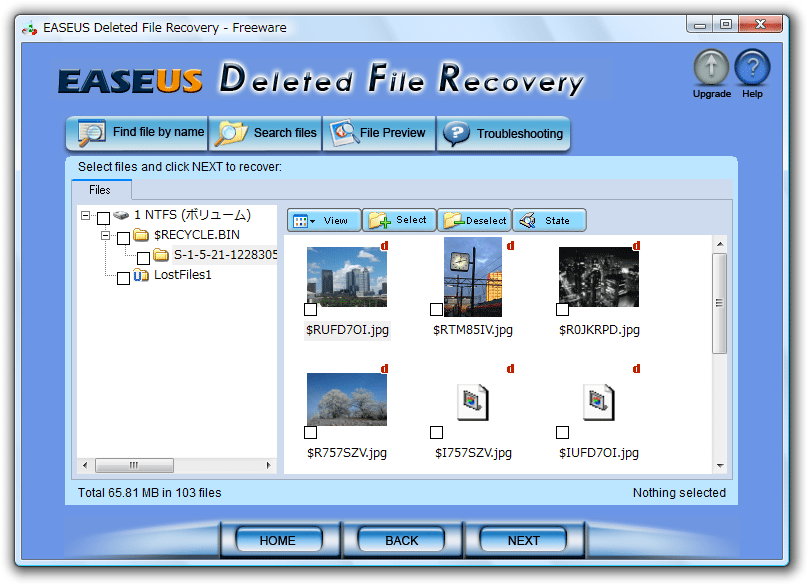Collapse the 1 NTFS volume tree node
808x584 pixels.
[86, 215]
